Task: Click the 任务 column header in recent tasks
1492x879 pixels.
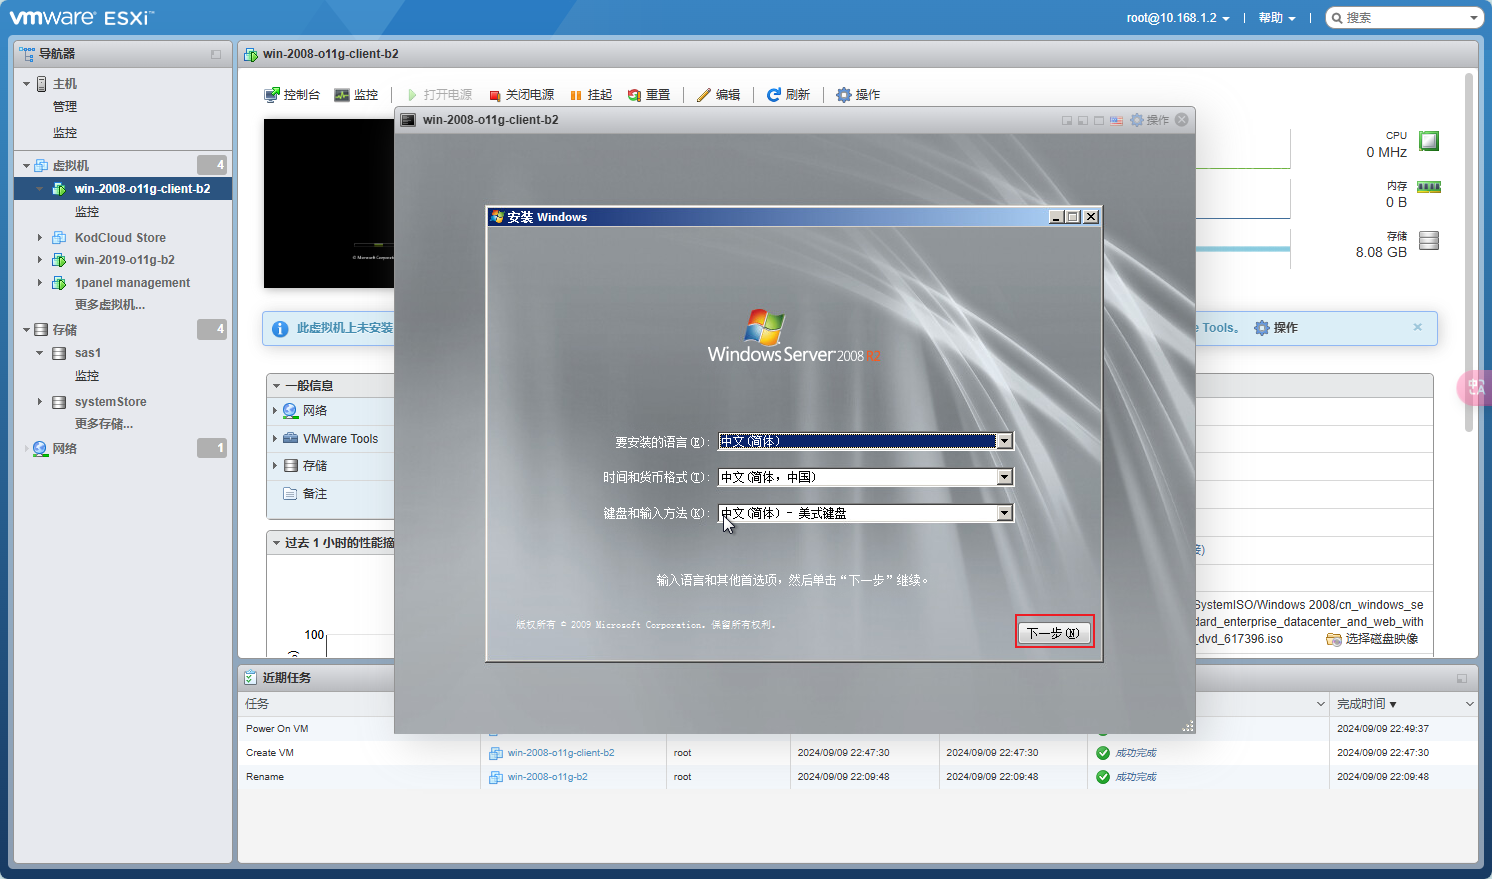Action: click(257, 704)
